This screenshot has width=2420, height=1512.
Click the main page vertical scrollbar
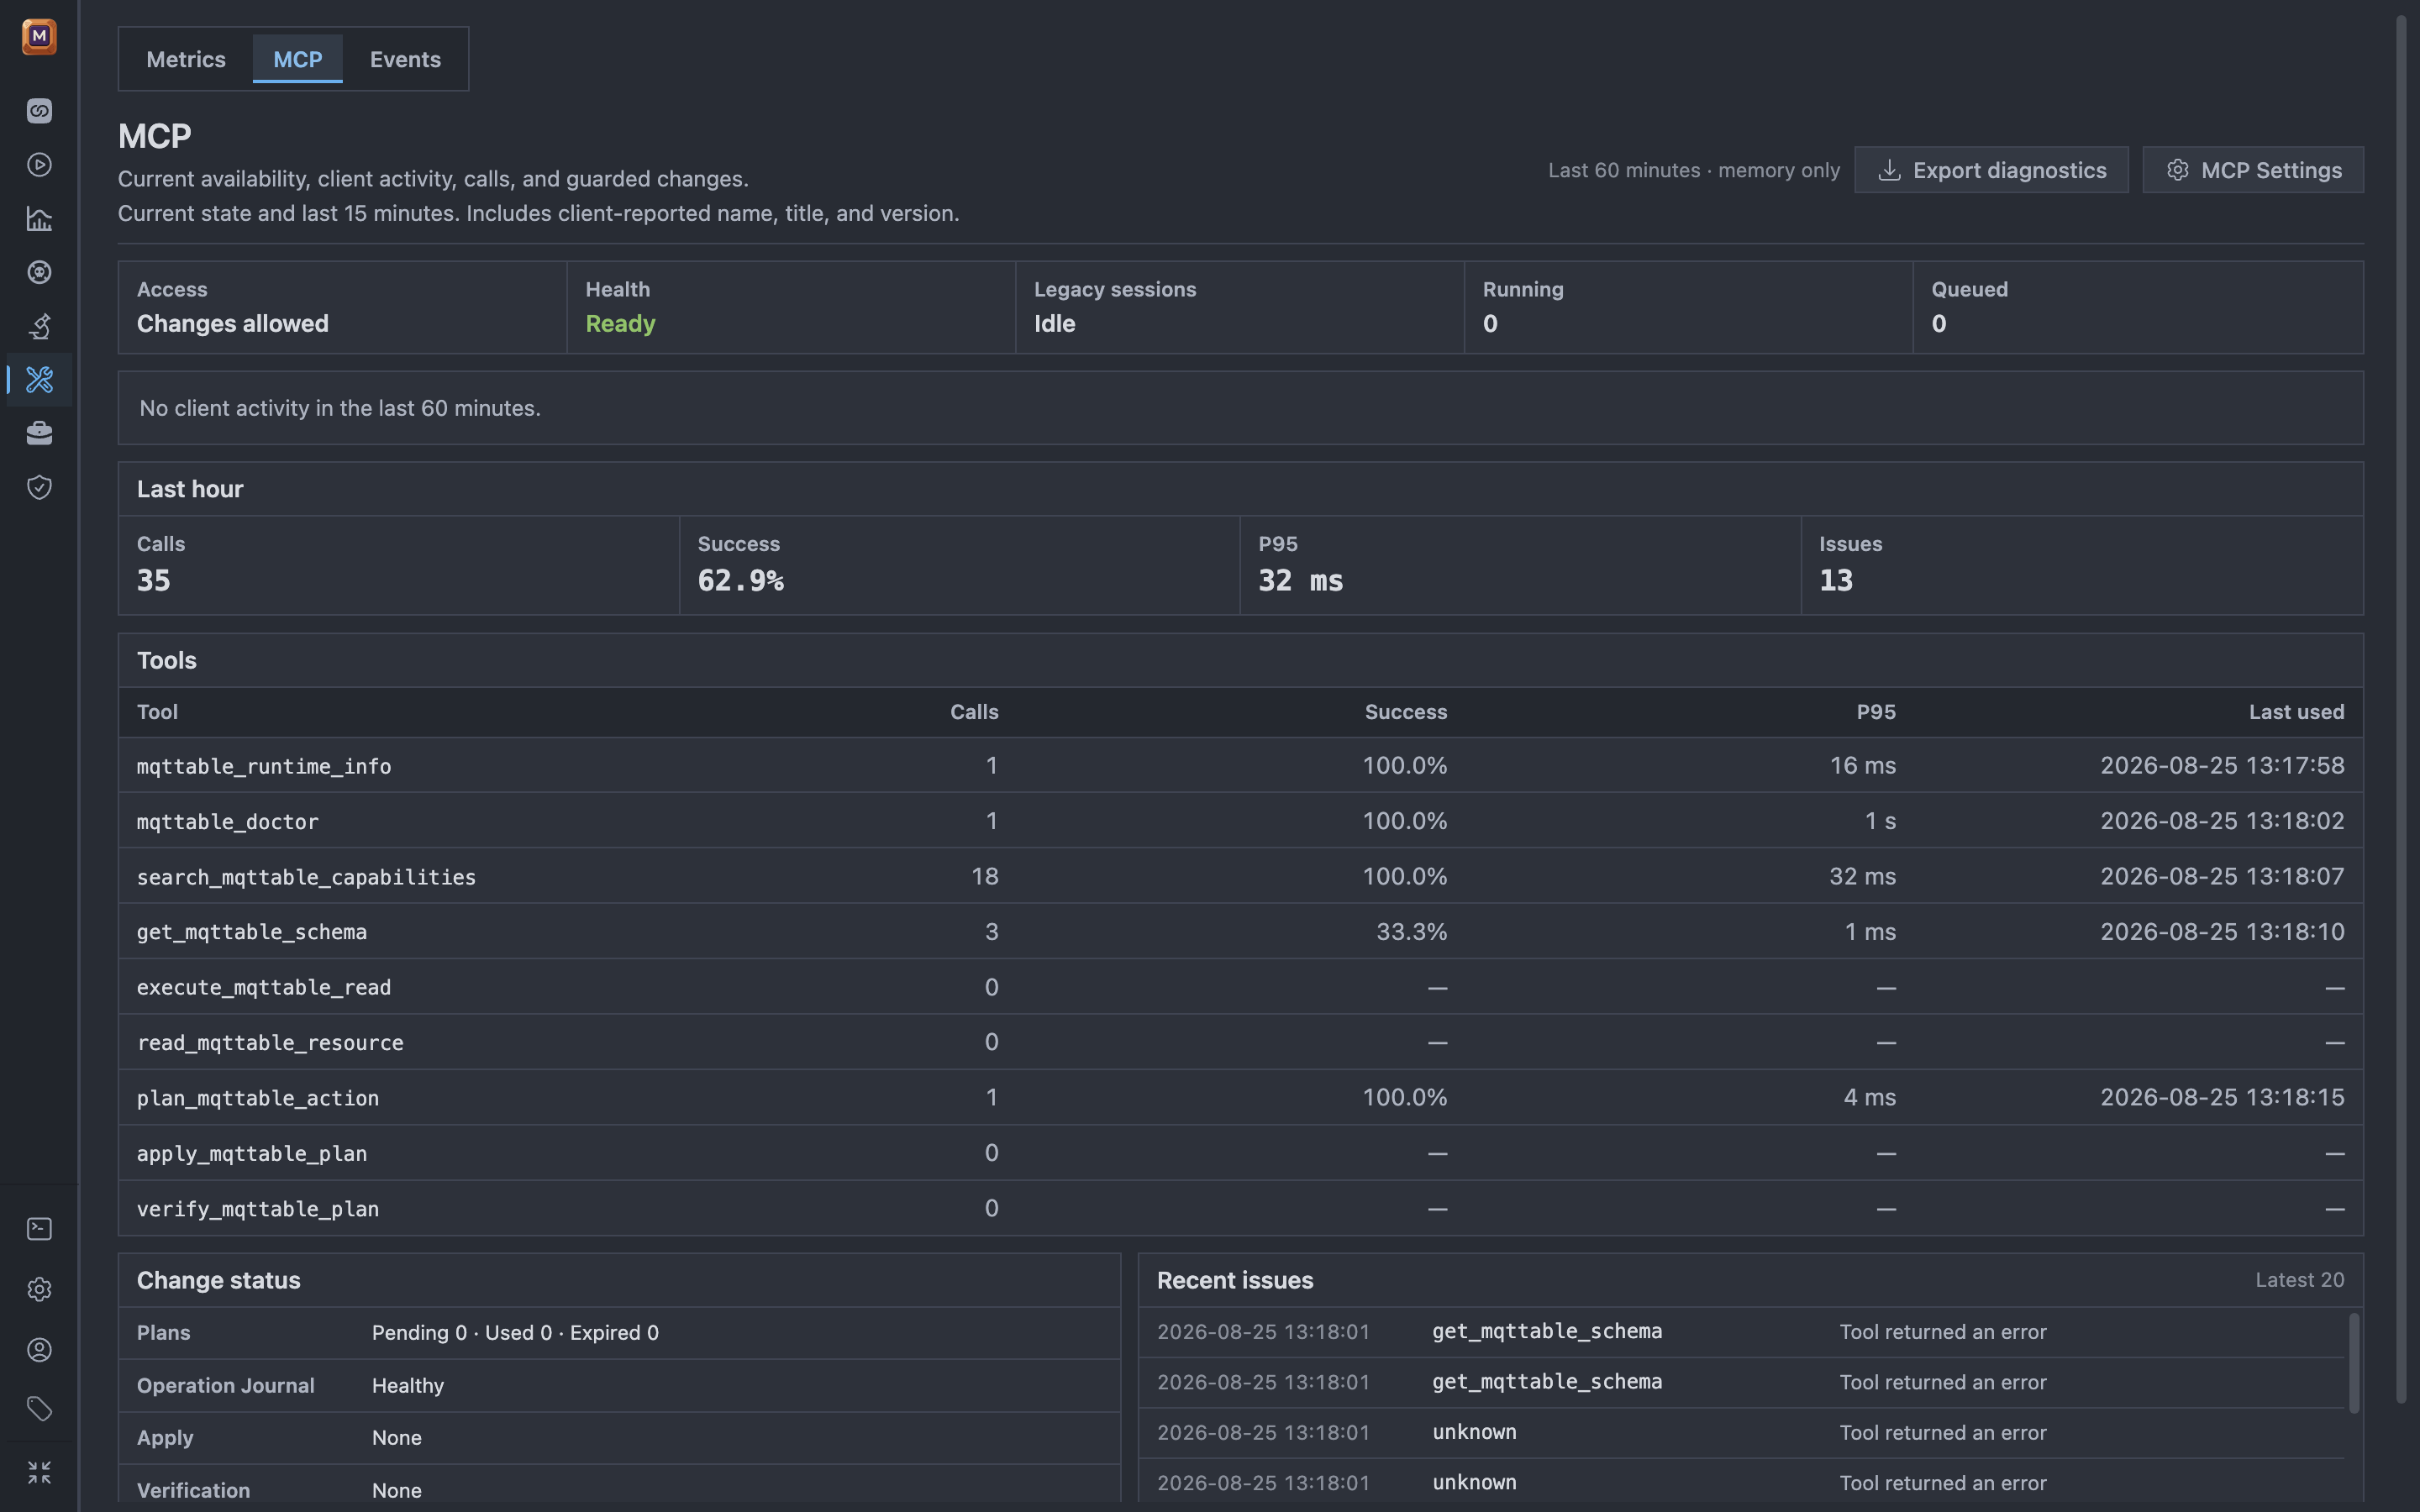[2401, 710]
